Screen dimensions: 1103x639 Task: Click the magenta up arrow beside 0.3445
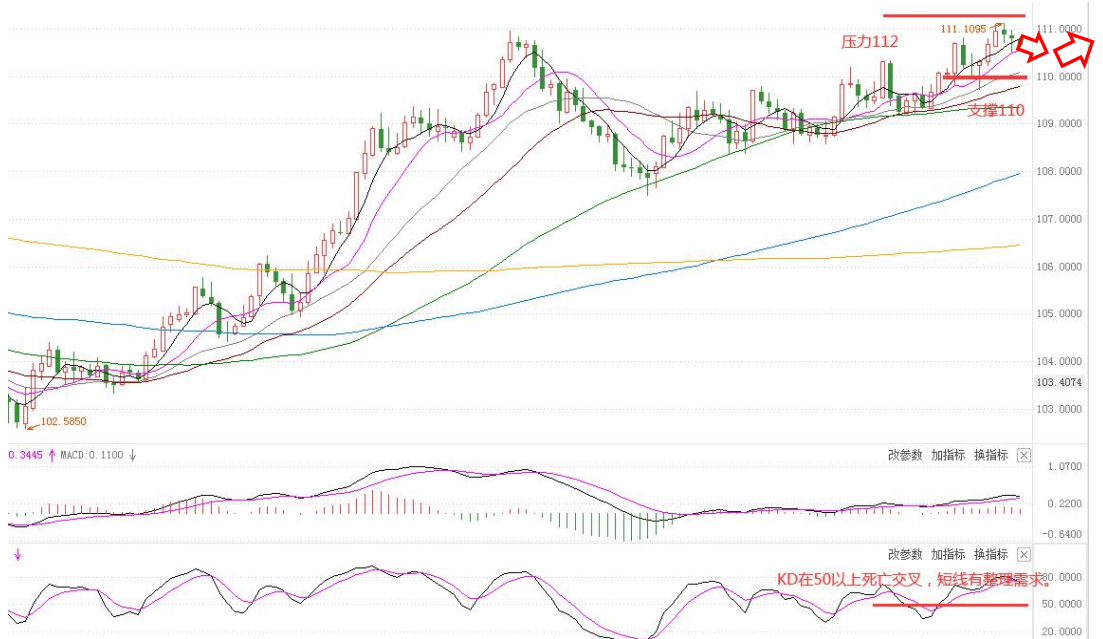[52, 455]
